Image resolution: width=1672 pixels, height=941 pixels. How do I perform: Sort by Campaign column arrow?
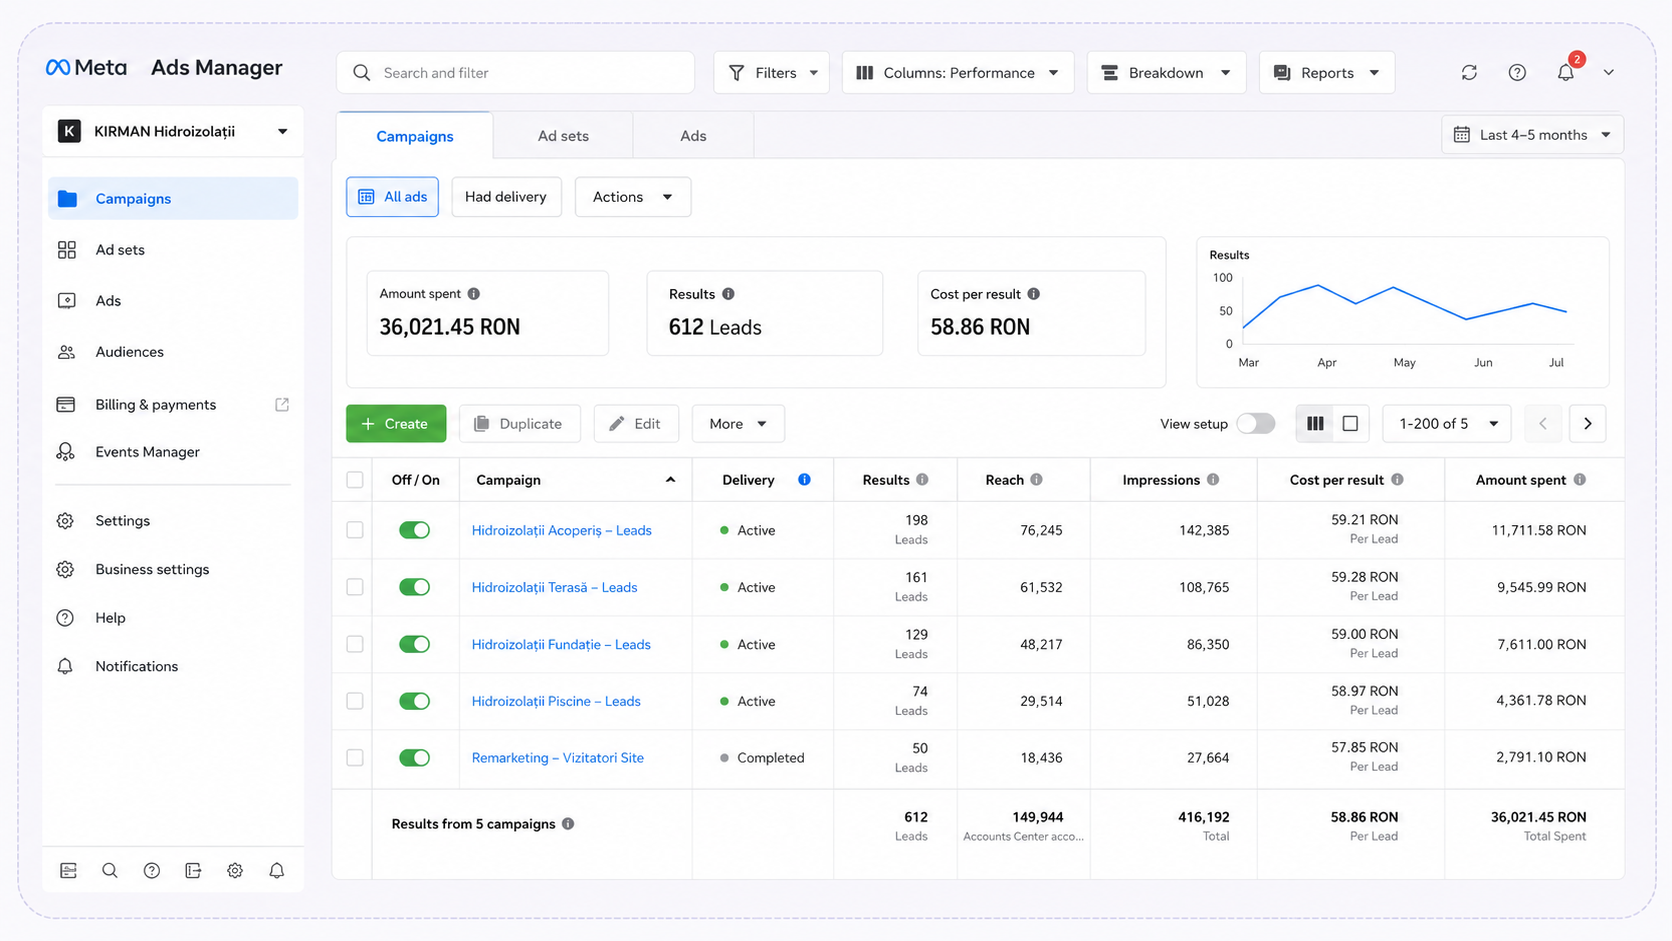670,480
